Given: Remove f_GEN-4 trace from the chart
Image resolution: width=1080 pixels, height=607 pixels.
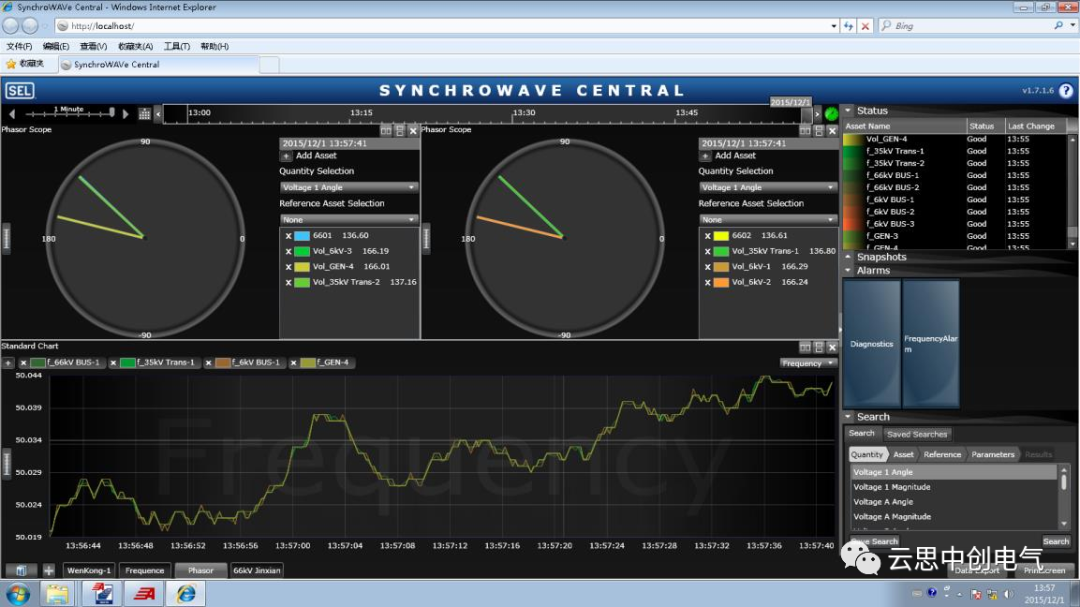Looking at the screenshot, I should click(293, 362).
